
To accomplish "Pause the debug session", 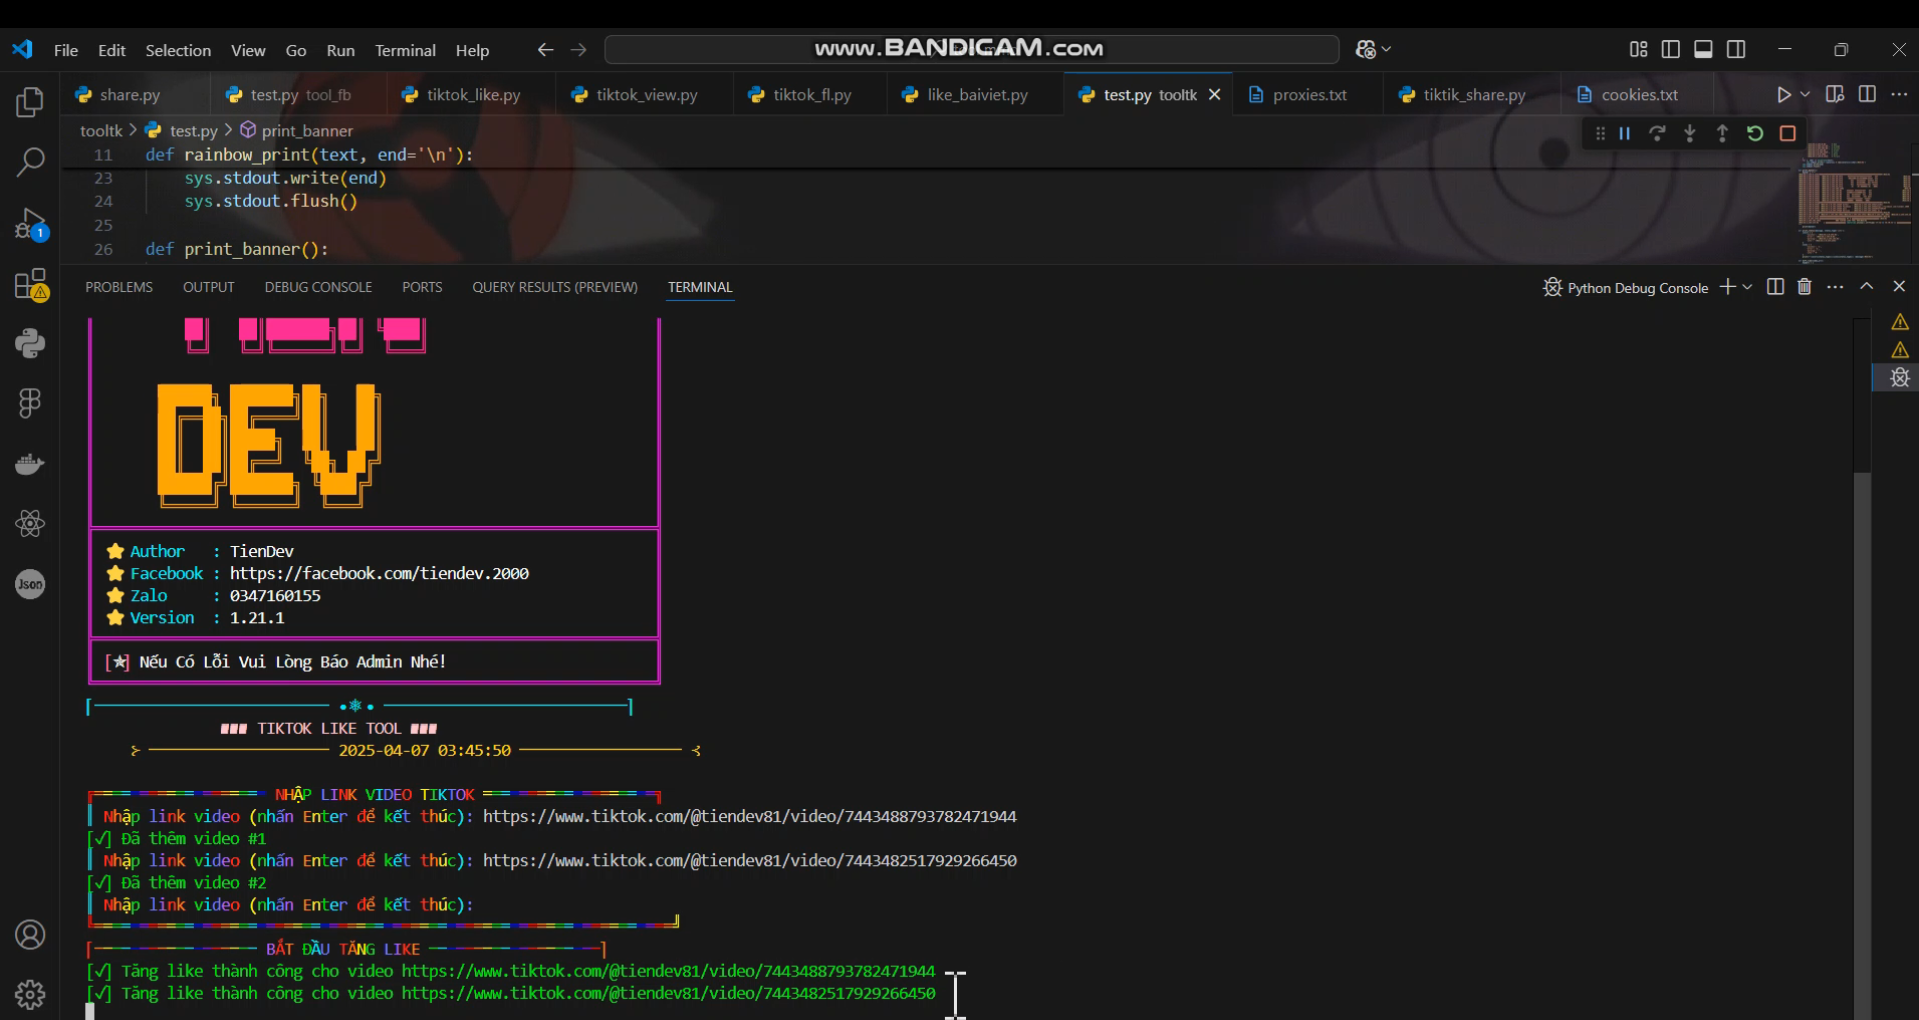I will 1625,134.
